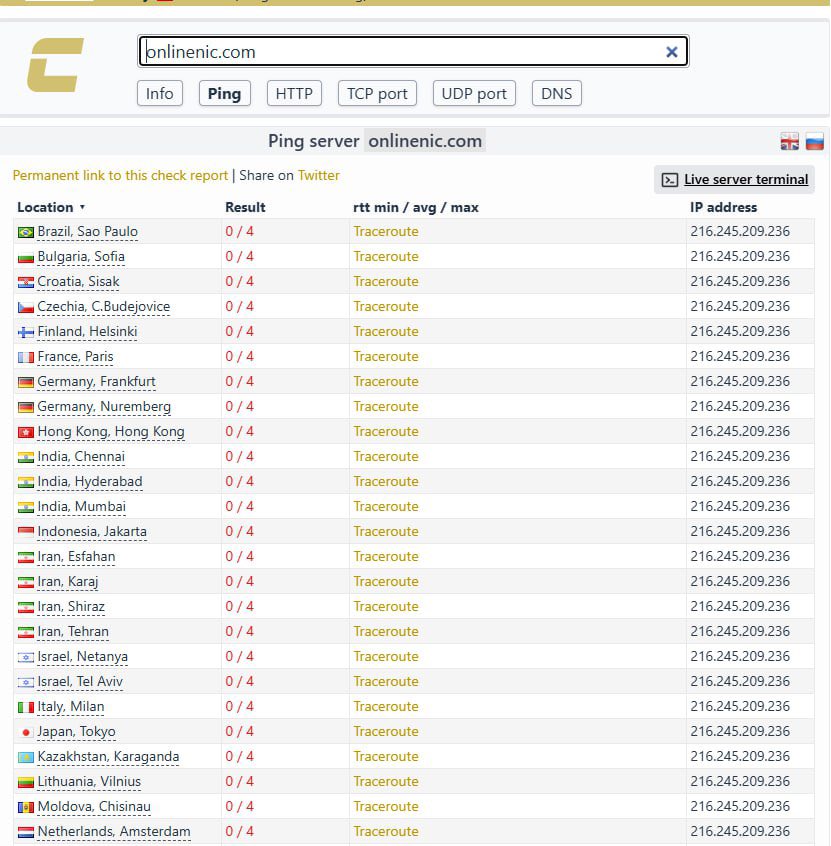This screenshot has height=846, width=831.
Task: Open Traceroute for Brazil, Sao Paulo
Action: (x=386, y=231)
